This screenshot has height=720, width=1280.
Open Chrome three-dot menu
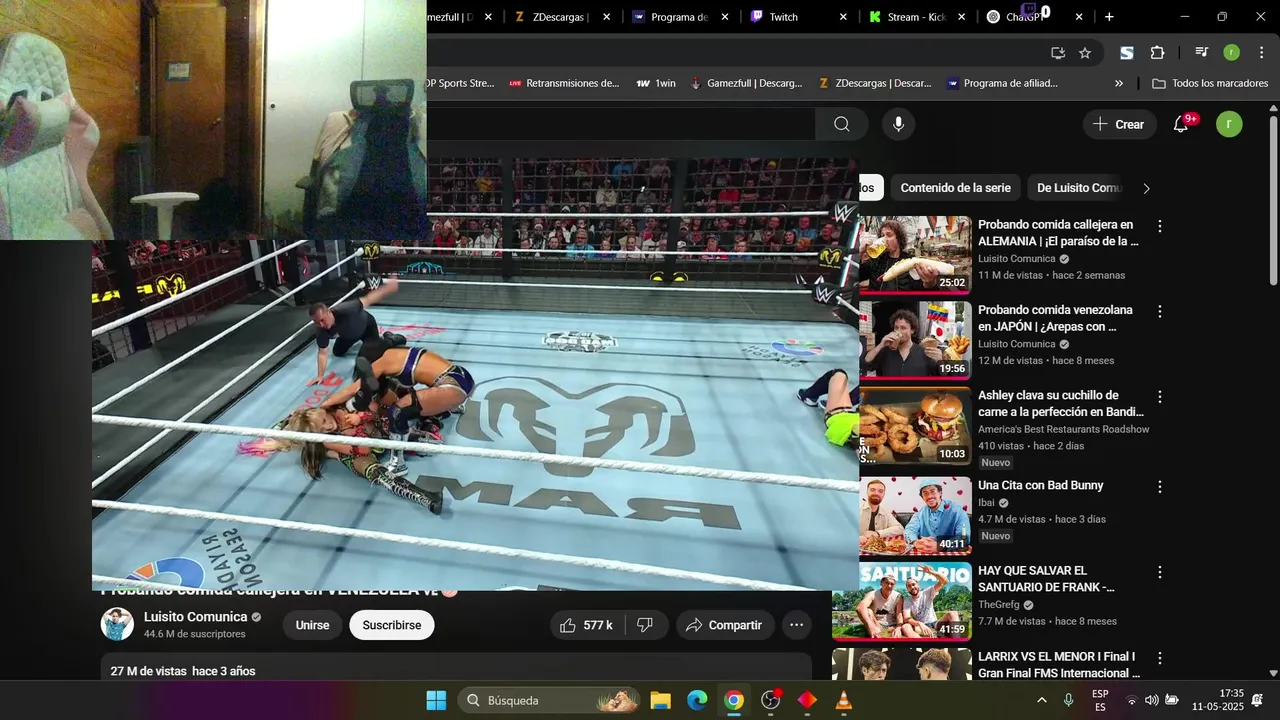(1261, 53)
